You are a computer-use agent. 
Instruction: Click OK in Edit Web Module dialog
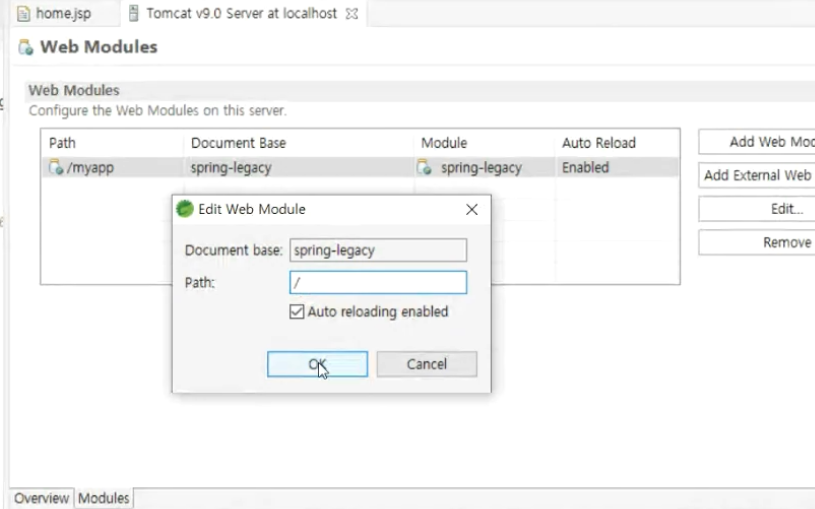(317, 364)
